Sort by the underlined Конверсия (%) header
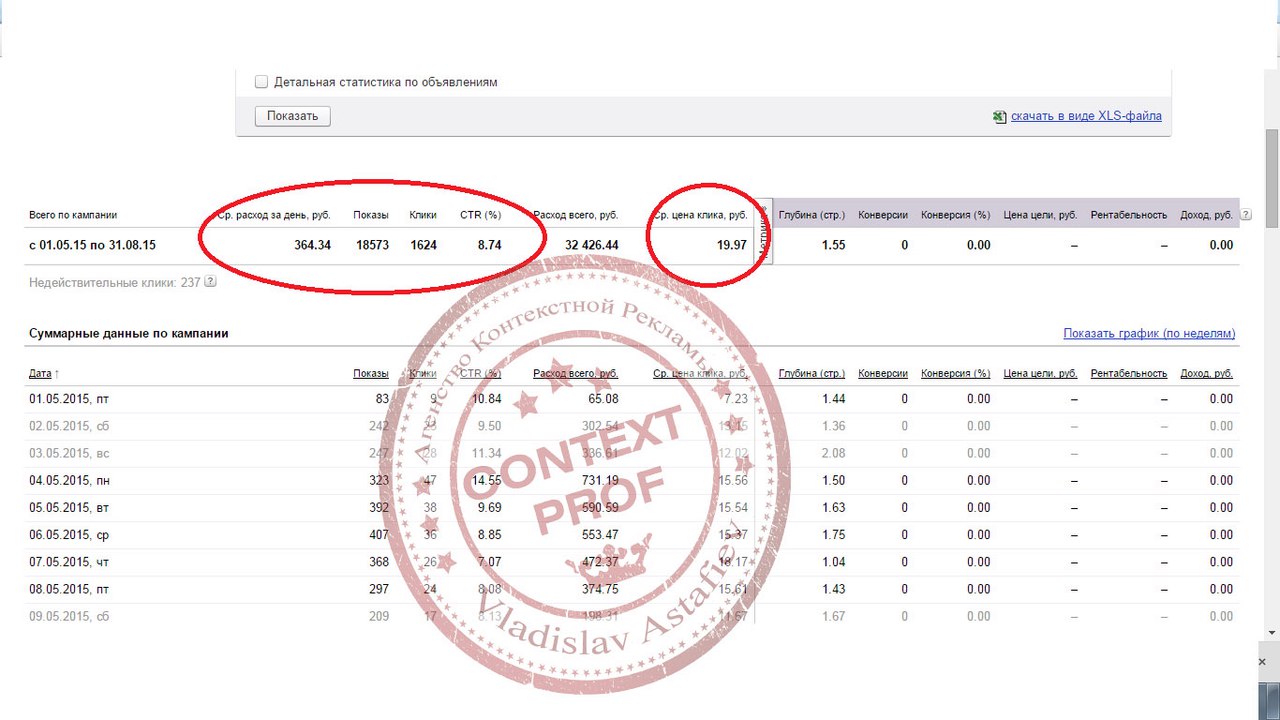This screenshot has width=1280, height=720. coord(955,373)
